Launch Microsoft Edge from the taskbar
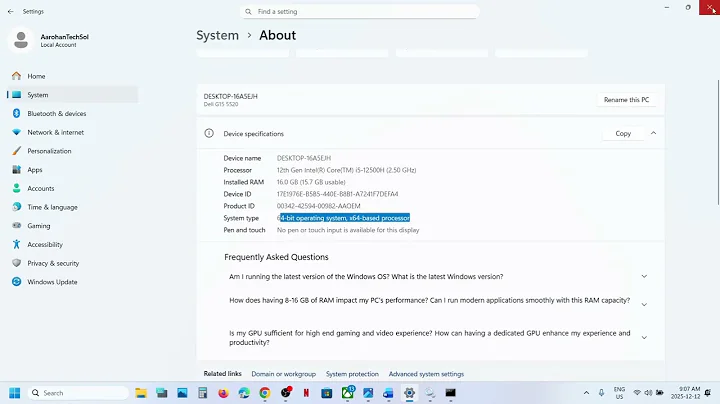 (244, 393)
